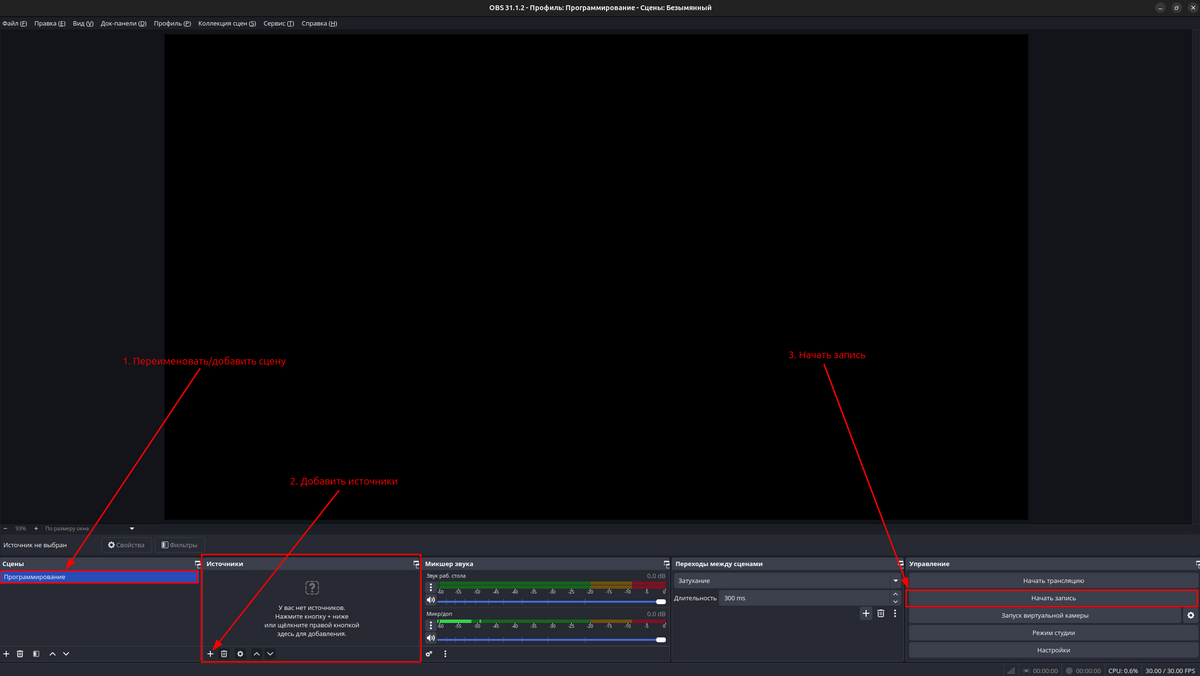Open the Затухание transition dropdown
The image size is (1200, 676).
tap(787, 580)
